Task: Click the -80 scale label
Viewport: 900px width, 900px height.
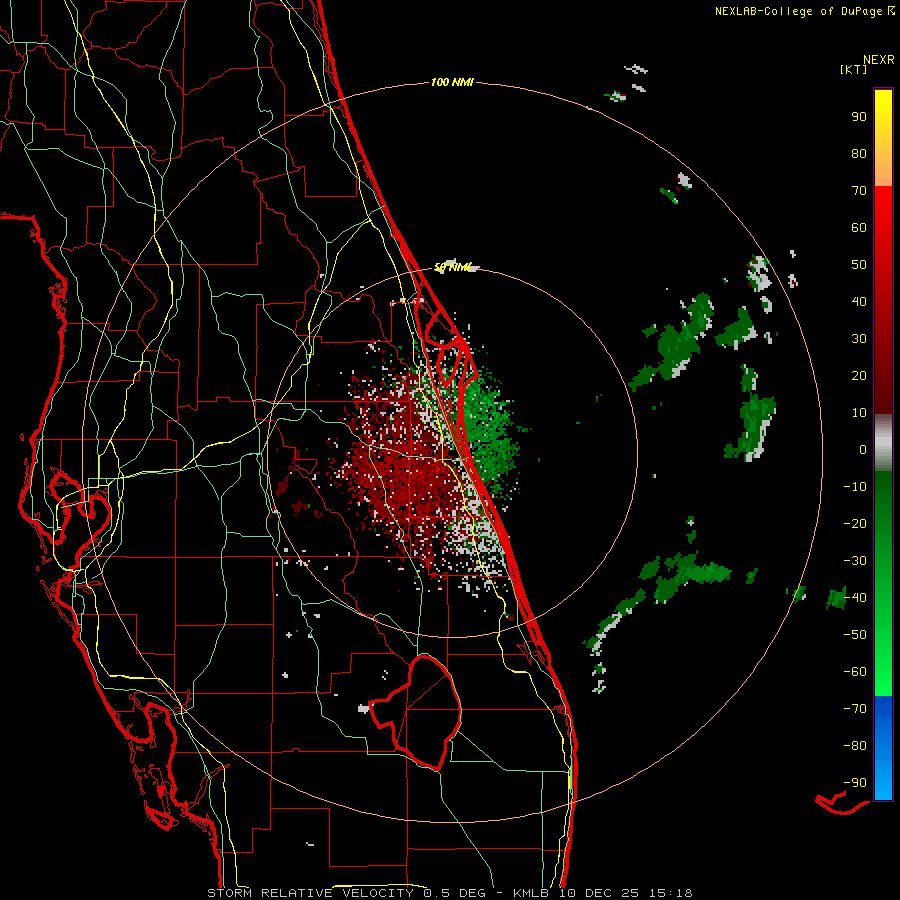Action: (x=855, y=746)
